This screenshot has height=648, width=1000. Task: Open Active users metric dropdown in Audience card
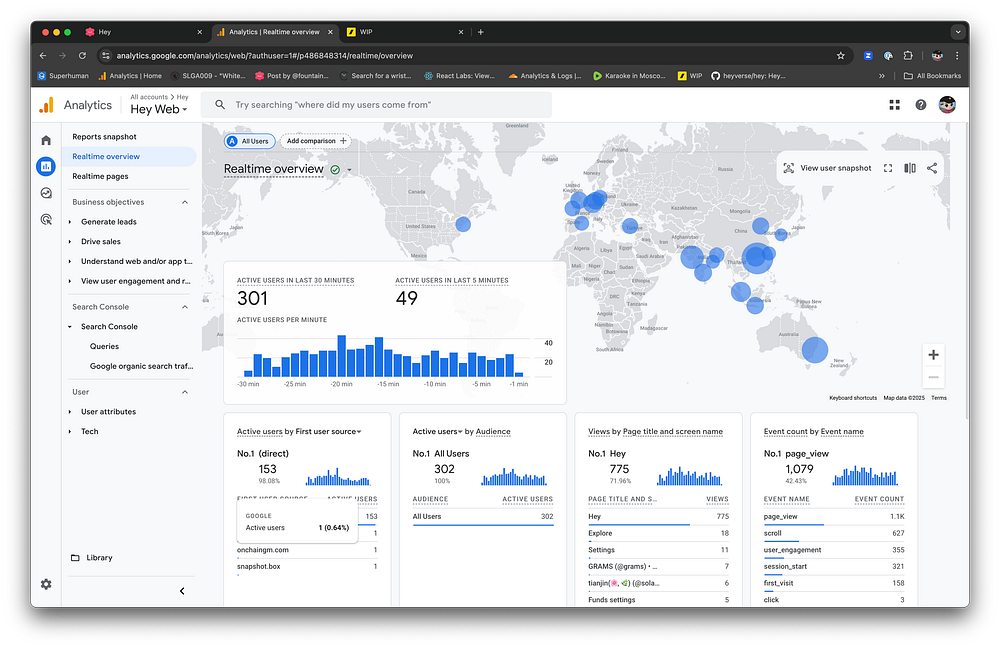tap(438, 432)
